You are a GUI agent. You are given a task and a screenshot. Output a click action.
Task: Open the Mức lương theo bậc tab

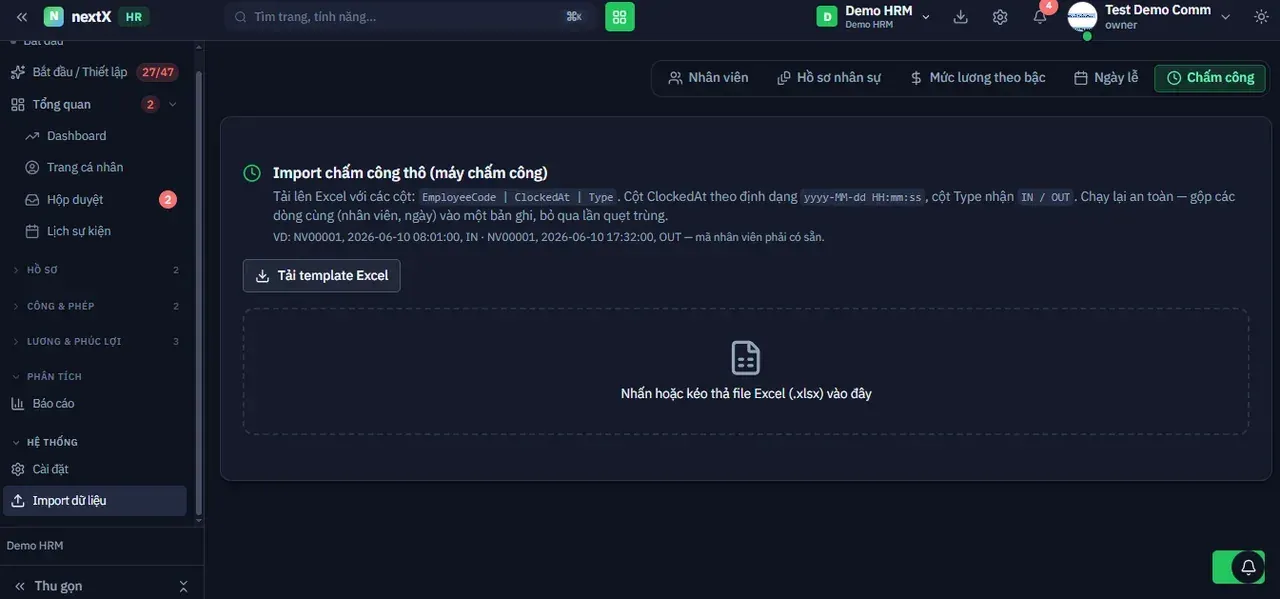[977, 78]
